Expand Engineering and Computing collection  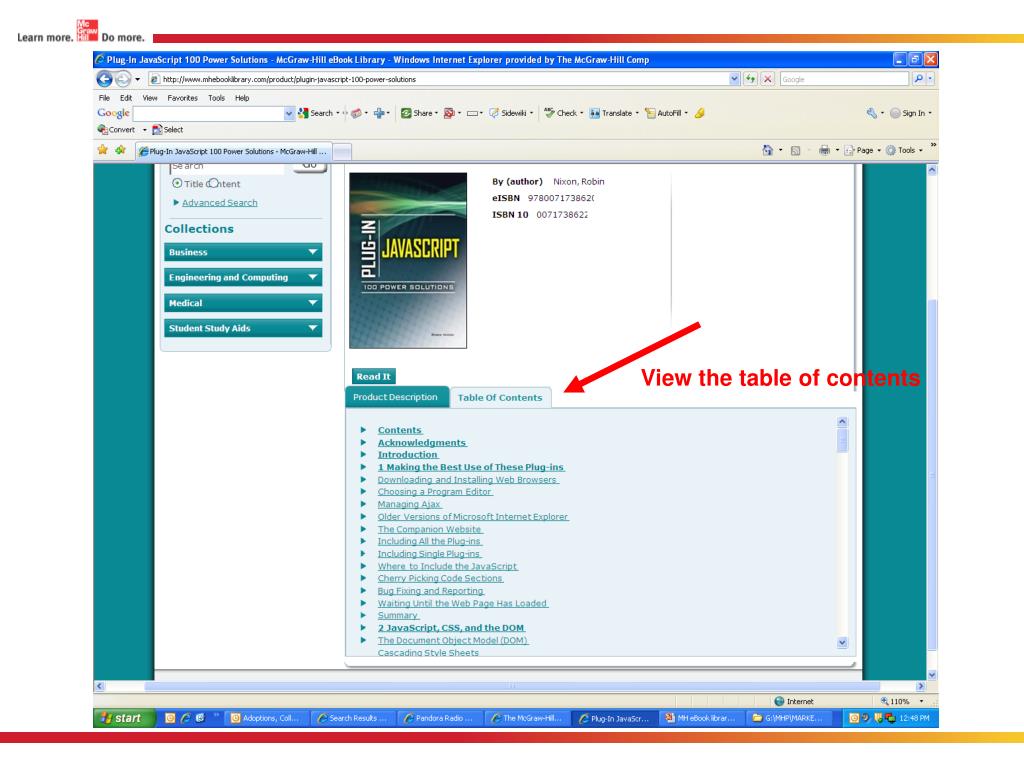pos(243,278)
